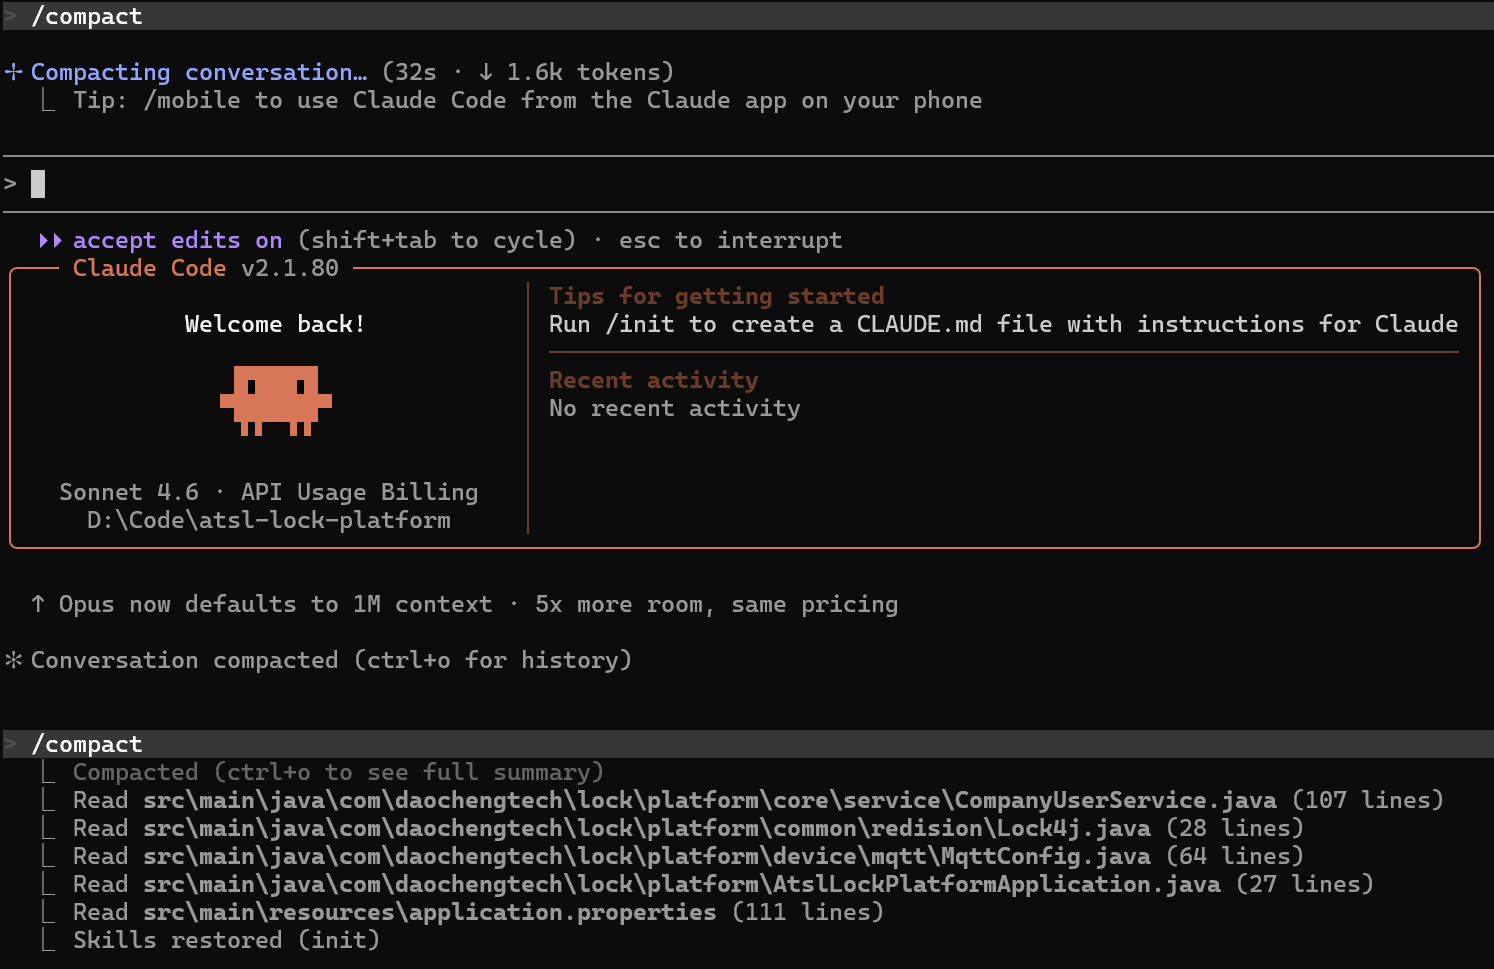Click the MqttConfig.java read entry
1494x969 pixels.
[x=688, y=856]
